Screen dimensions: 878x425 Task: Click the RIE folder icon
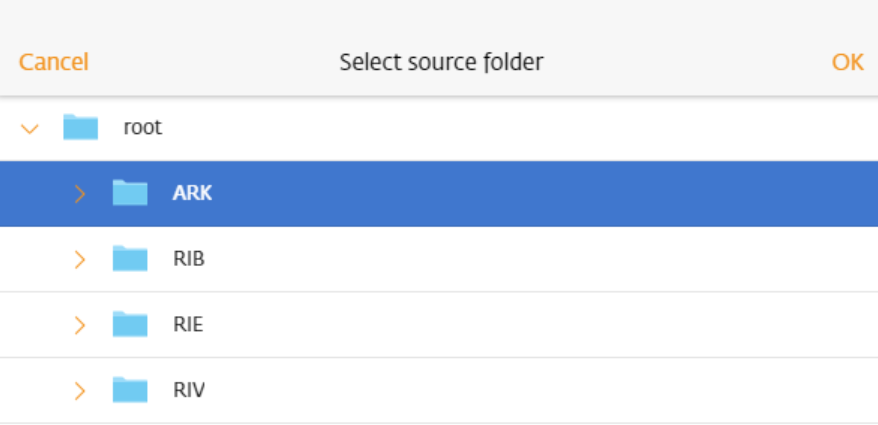pos(130,324)
